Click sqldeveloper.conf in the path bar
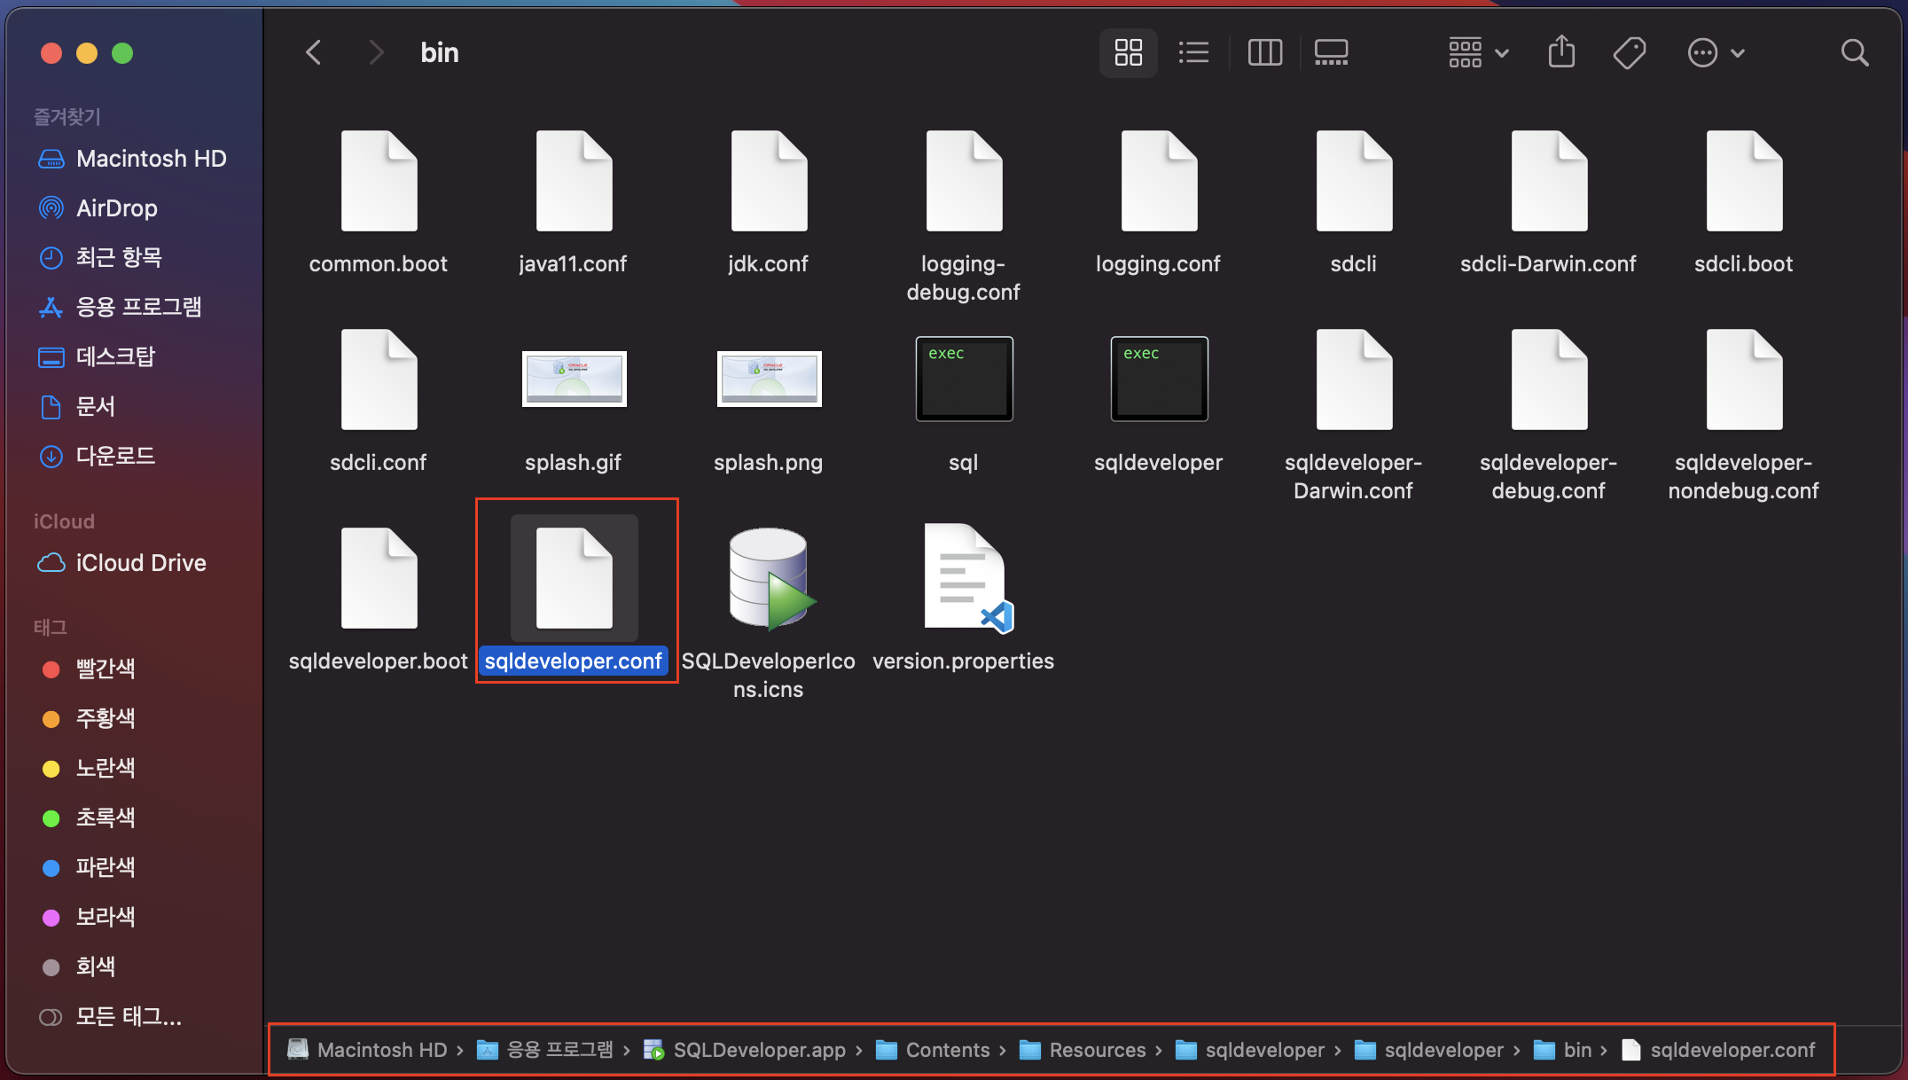This screenshot has width=1908, height=1080. pos(1718,1050)
